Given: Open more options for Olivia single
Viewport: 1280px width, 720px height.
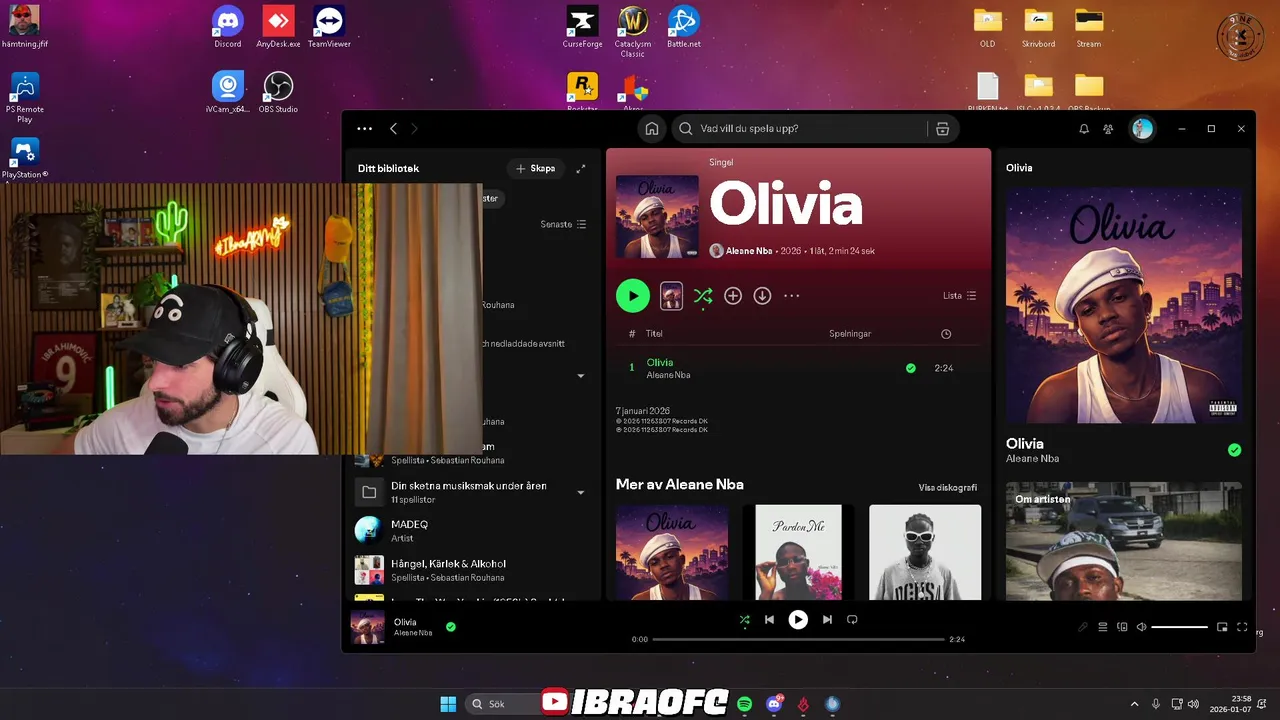Looking at the screenshot, I should 792,296.
